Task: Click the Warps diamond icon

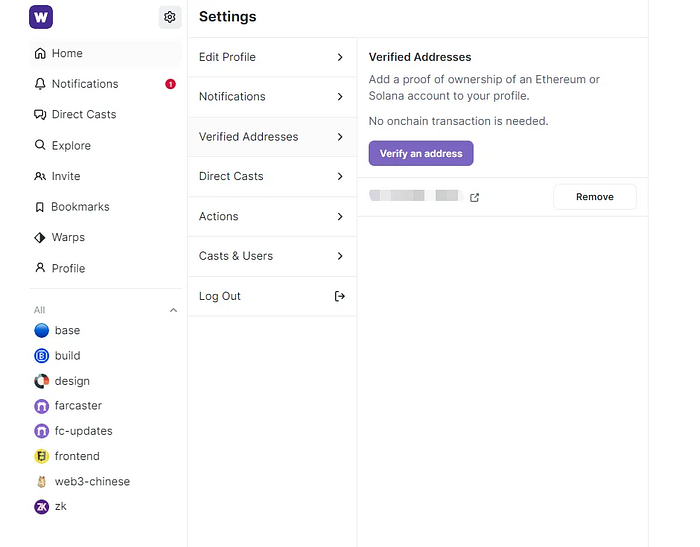Action: point(40,238)
